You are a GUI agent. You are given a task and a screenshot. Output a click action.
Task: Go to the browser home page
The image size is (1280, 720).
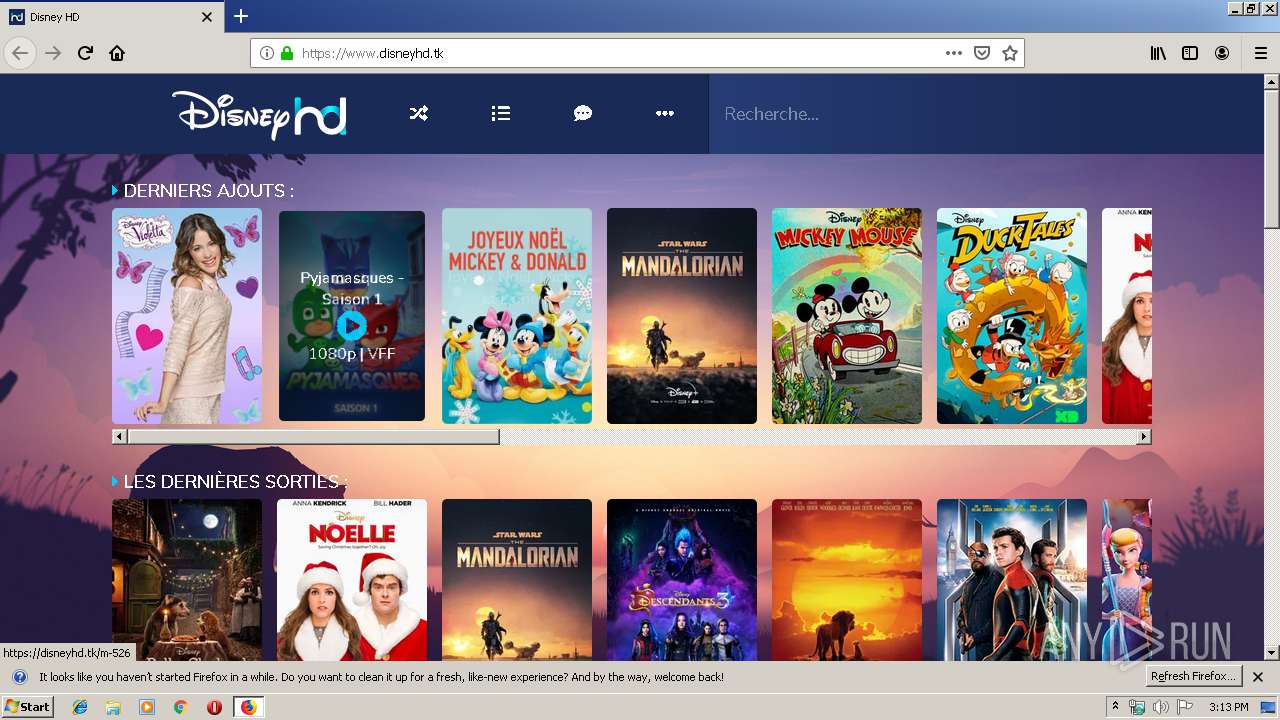point(117,53)
